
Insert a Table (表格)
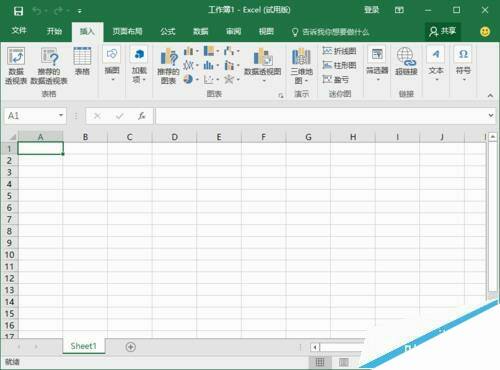[82, 61]
